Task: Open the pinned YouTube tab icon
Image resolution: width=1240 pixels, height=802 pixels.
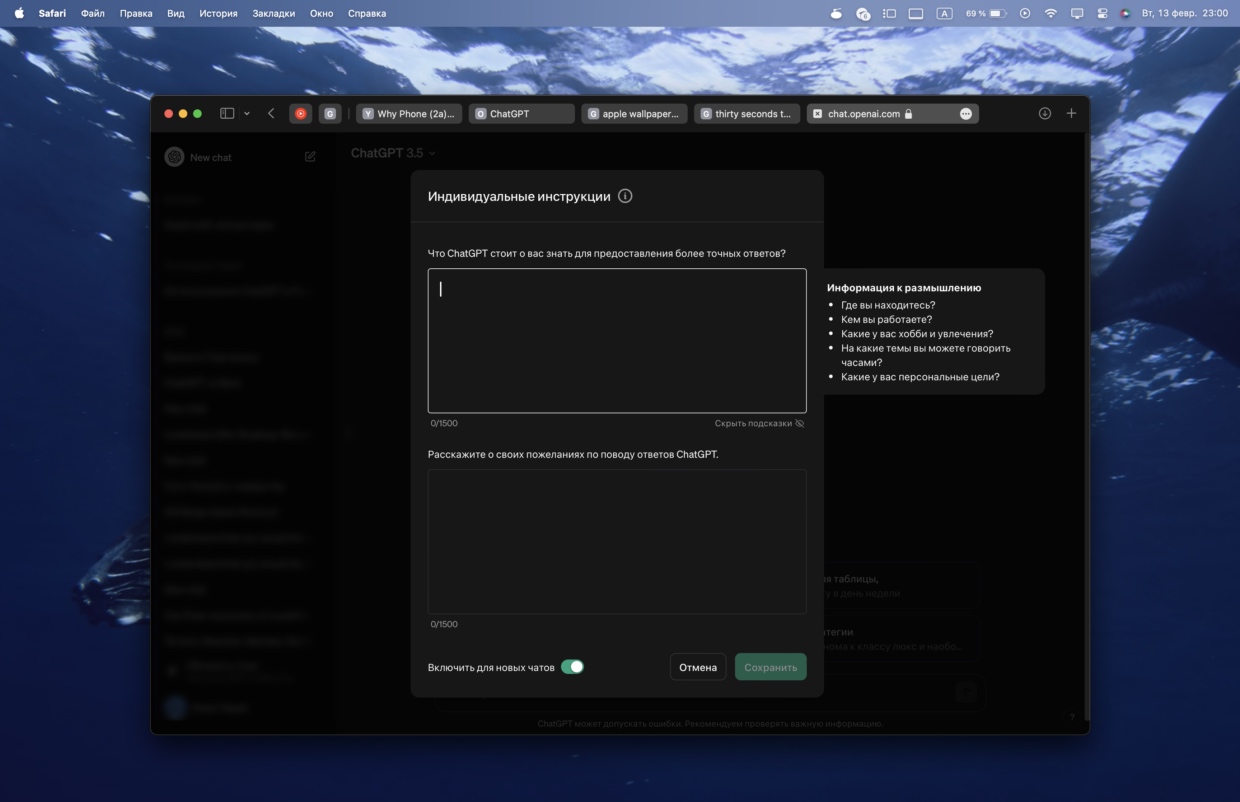Action: click(x=300, y=114)
